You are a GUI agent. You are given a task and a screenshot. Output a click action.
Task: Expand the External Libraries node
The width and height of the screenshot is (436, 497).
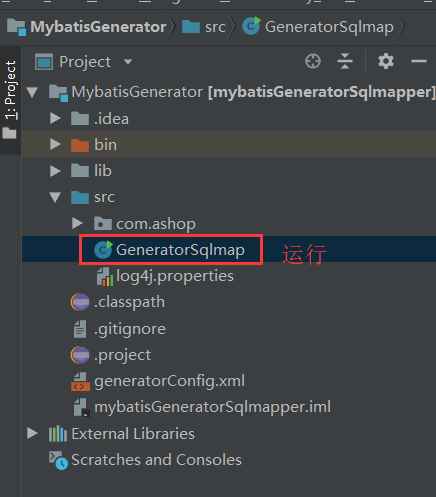pos(32,433)
